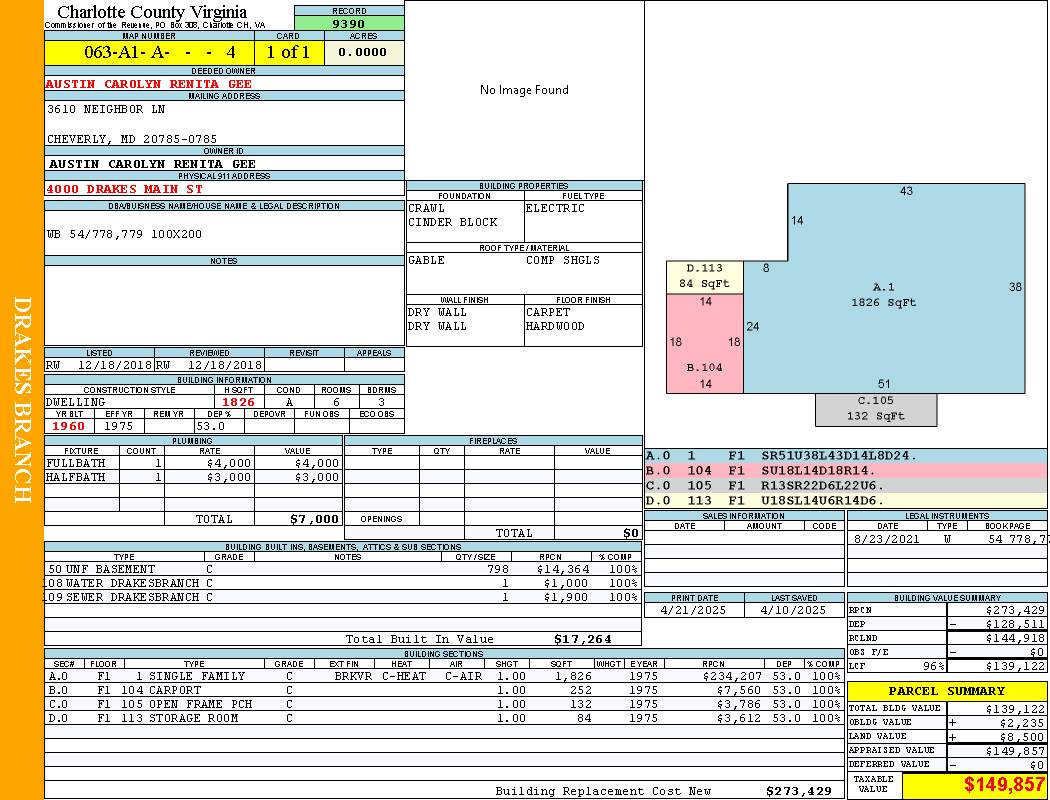Click the record number 9390

point(349,23)
